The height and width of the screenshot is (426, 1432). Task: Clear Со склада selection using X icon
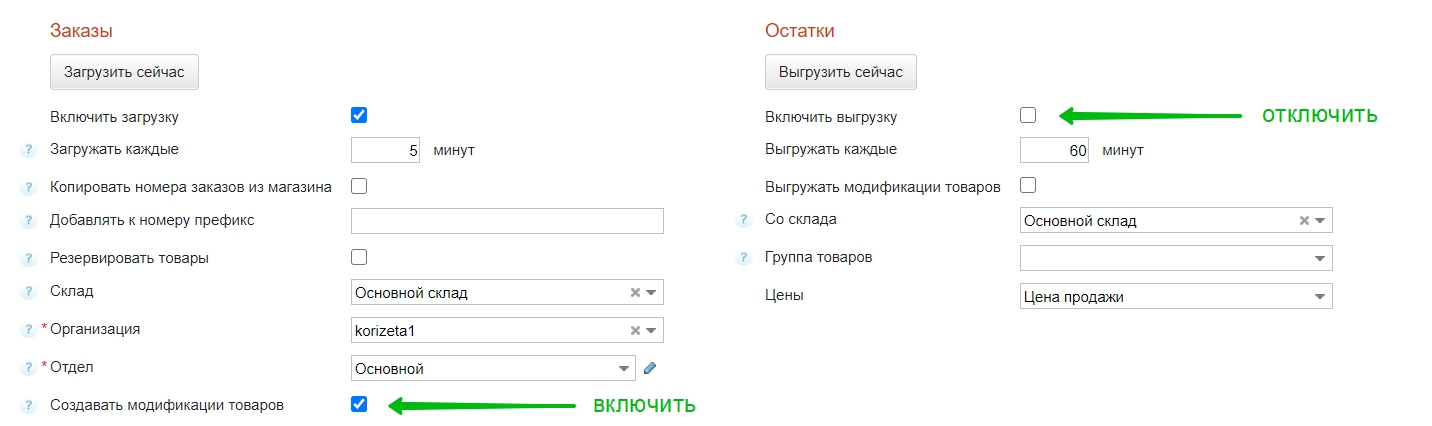1304,221
